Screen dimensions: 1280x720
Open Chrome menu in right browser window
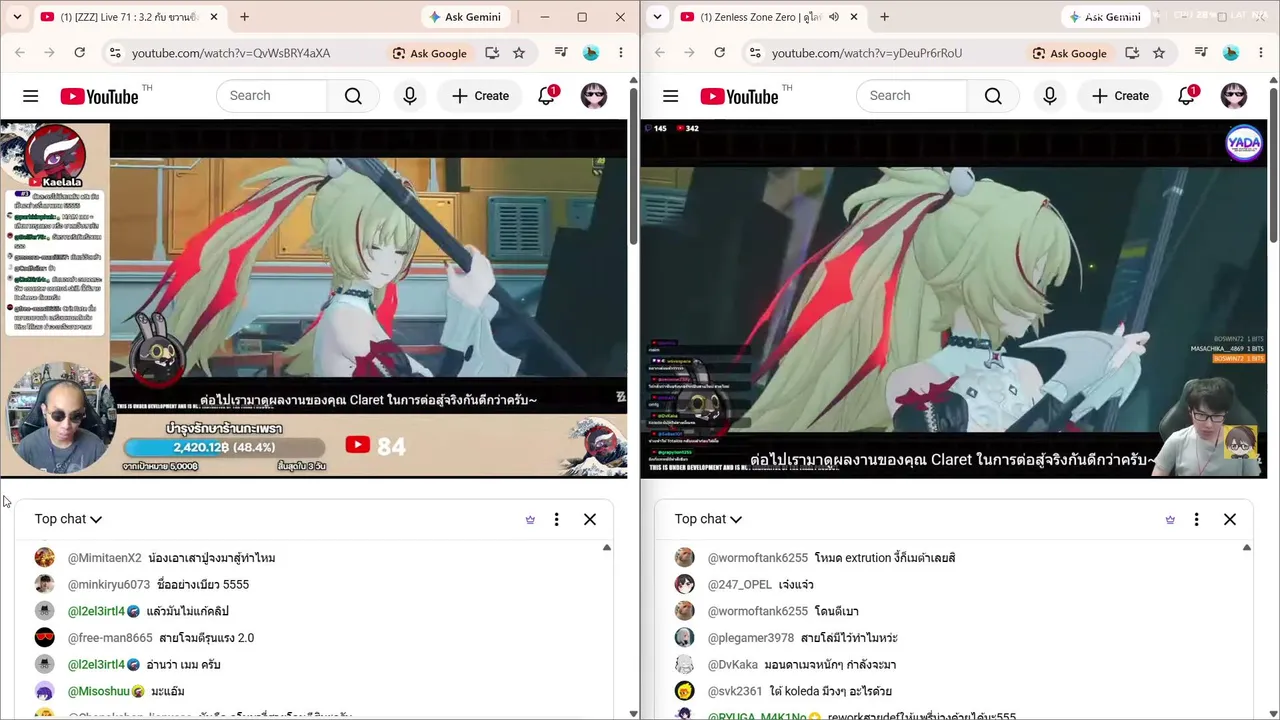pos(1261,53)
